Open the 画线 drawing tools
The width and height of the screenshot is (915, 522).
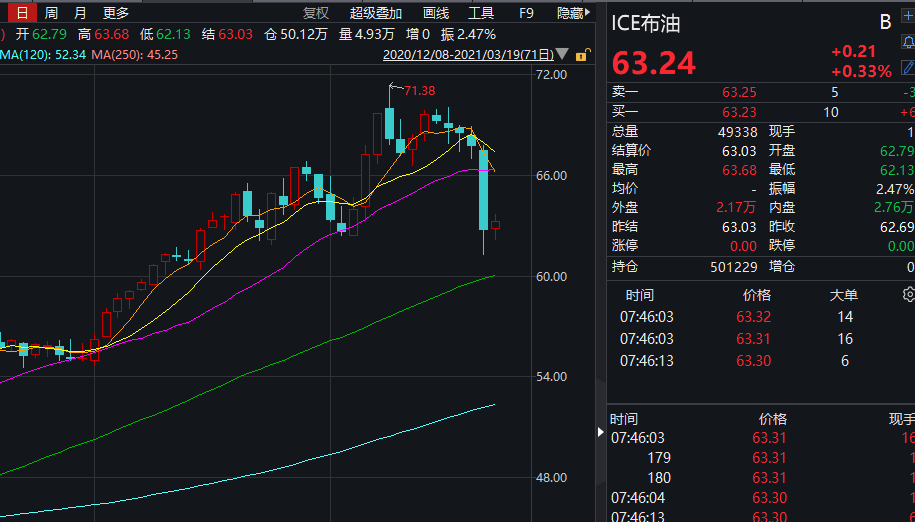click(x=436, y=13)
